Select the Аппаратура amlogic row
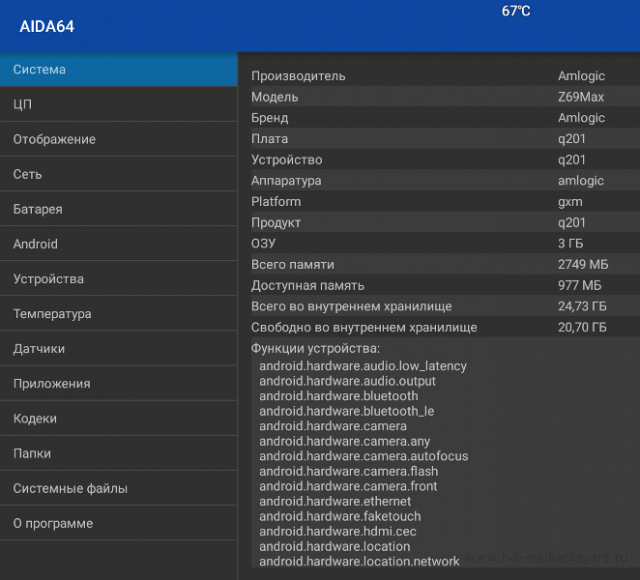Screen dimensions: 640x580 point(445,180)
